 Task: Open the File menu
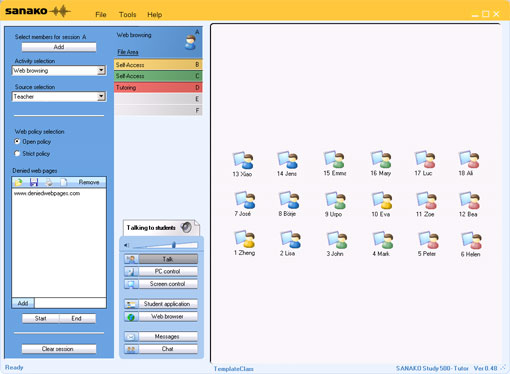tap(101, 14)
